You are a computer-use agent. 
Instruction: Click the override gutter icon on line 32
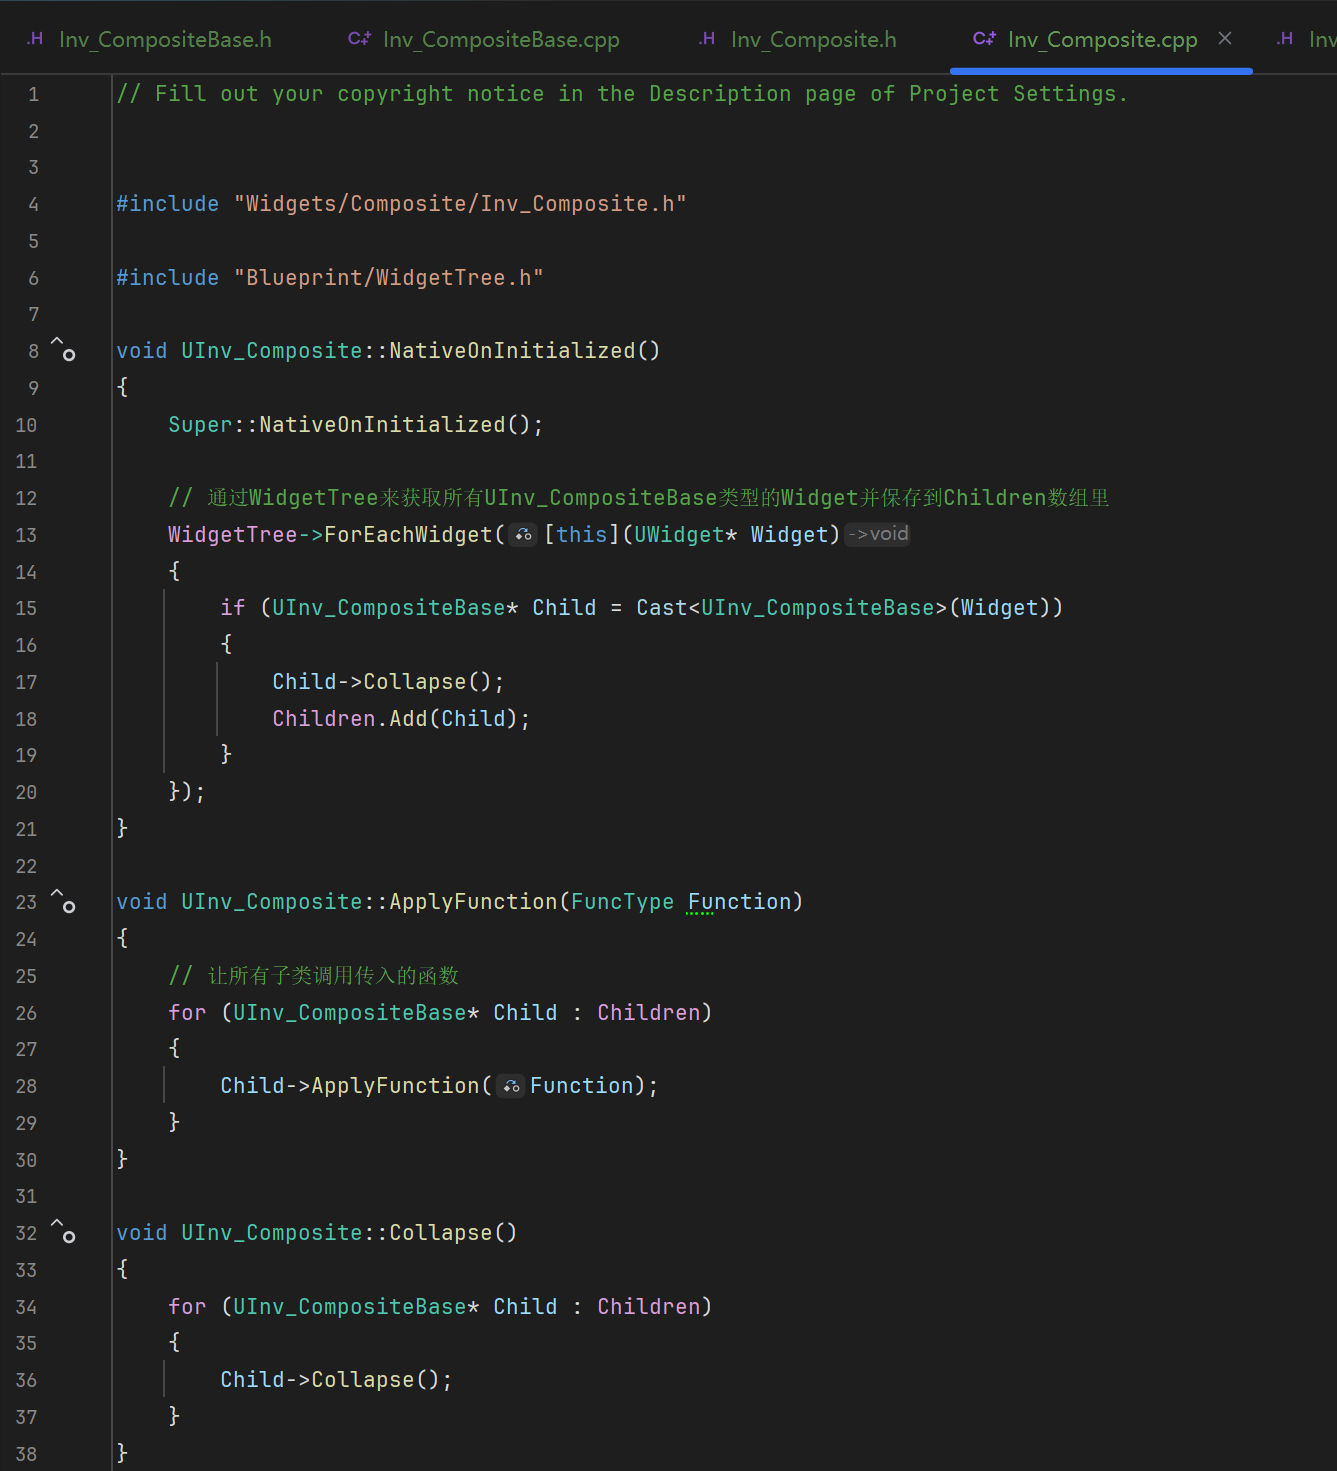(x=63, y=1231)
